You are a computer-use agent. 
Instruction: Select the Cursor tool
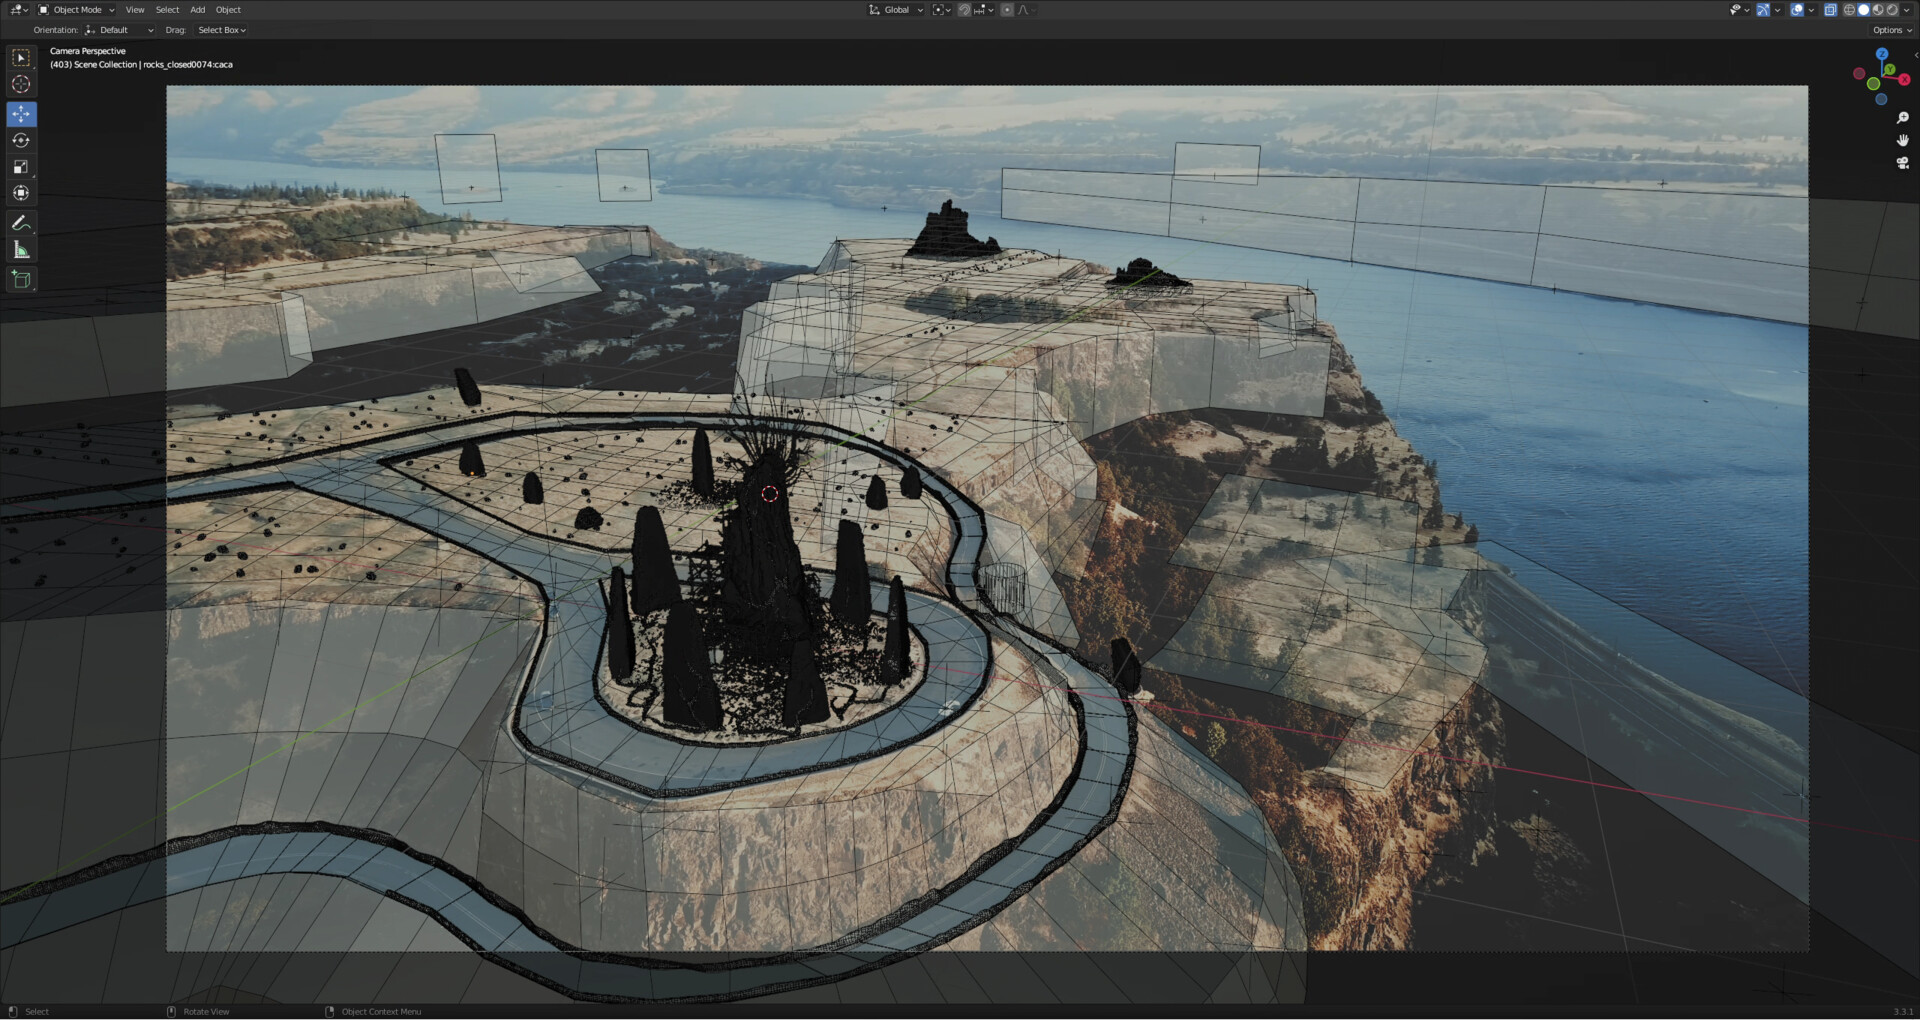20,84
